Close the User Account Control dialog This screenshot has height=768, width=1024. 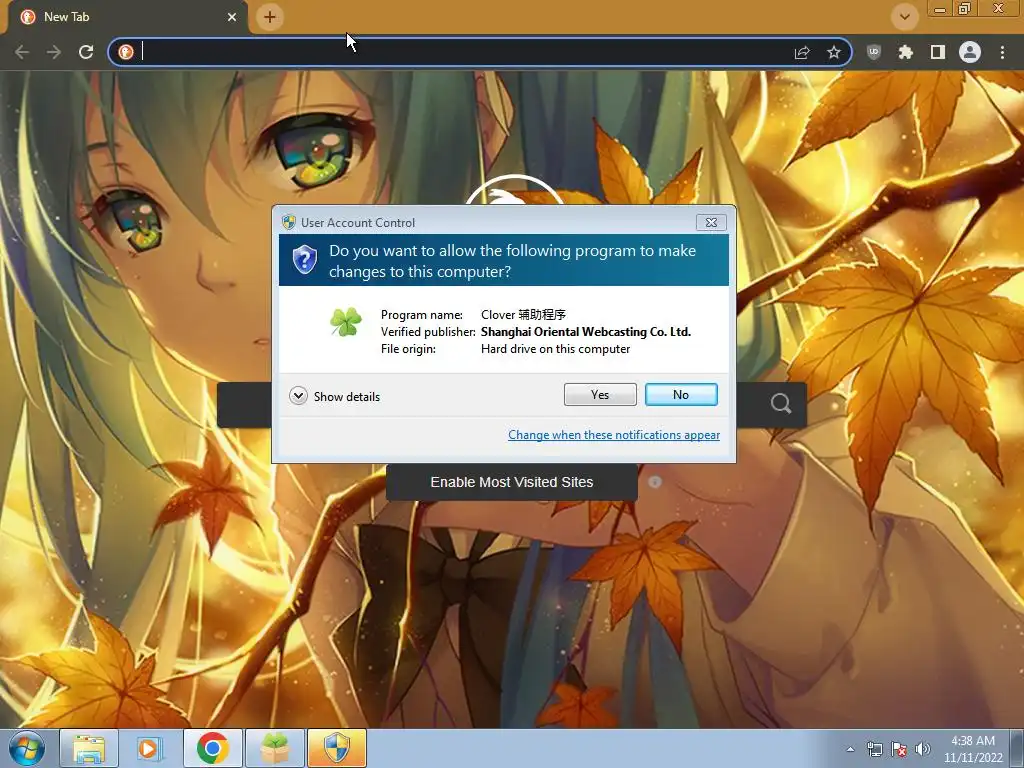pos(711,222)
